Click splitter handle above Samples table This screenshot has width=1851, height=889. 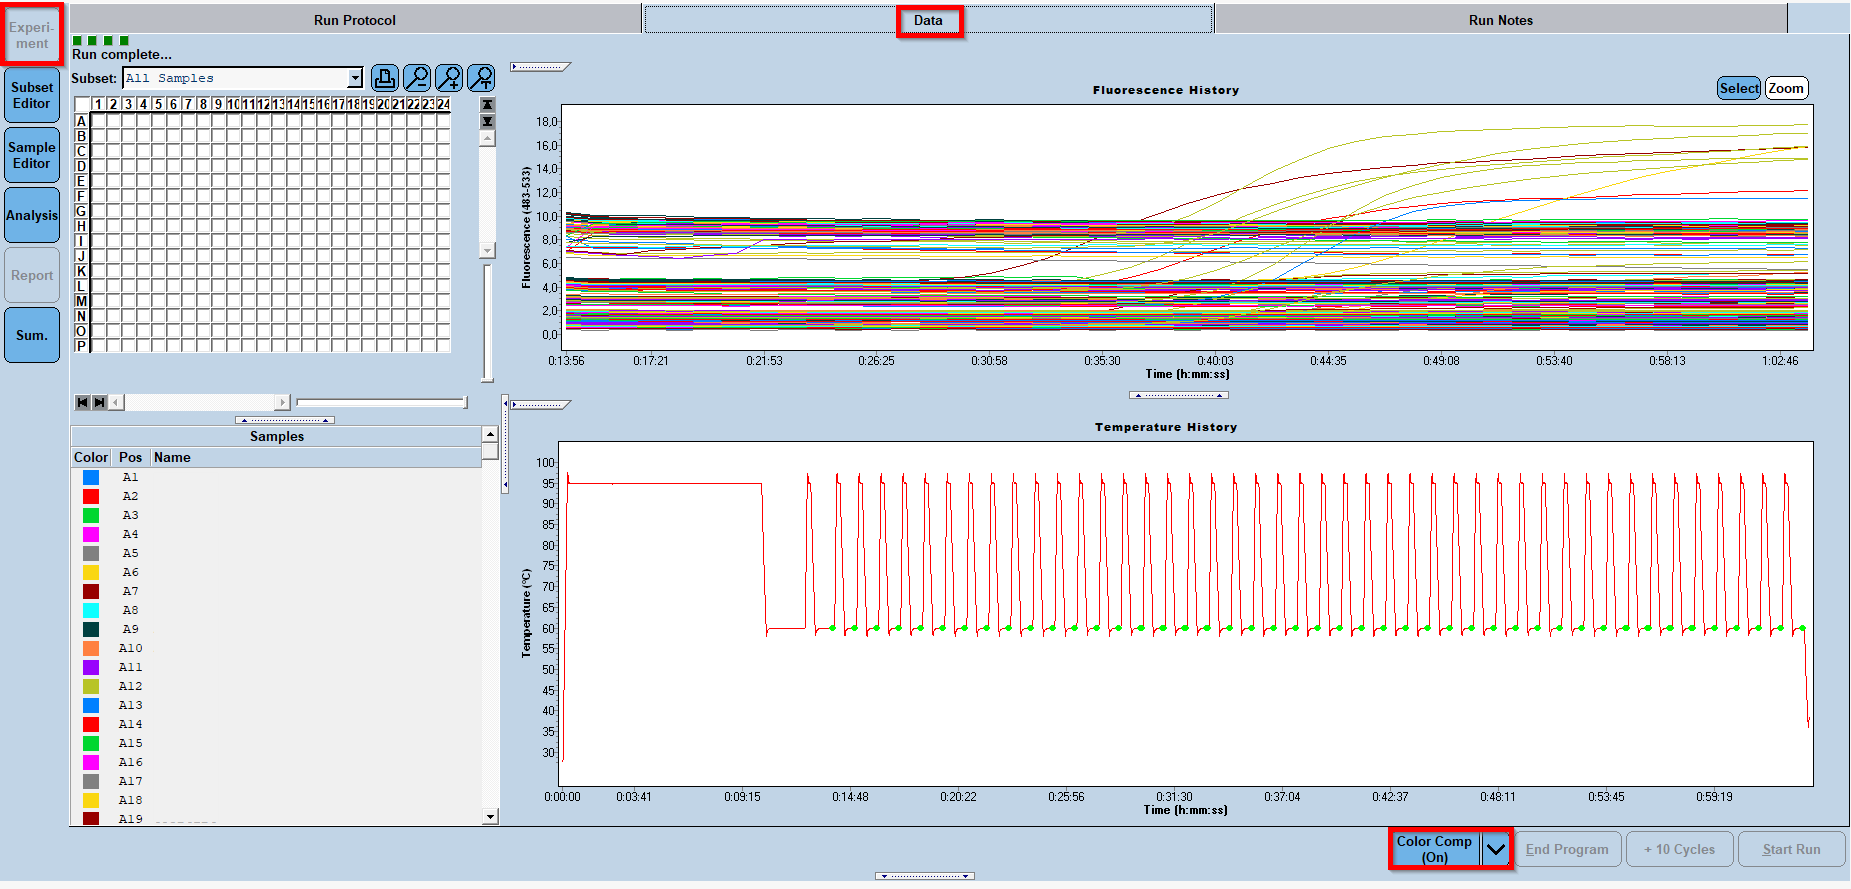point(285,420)
